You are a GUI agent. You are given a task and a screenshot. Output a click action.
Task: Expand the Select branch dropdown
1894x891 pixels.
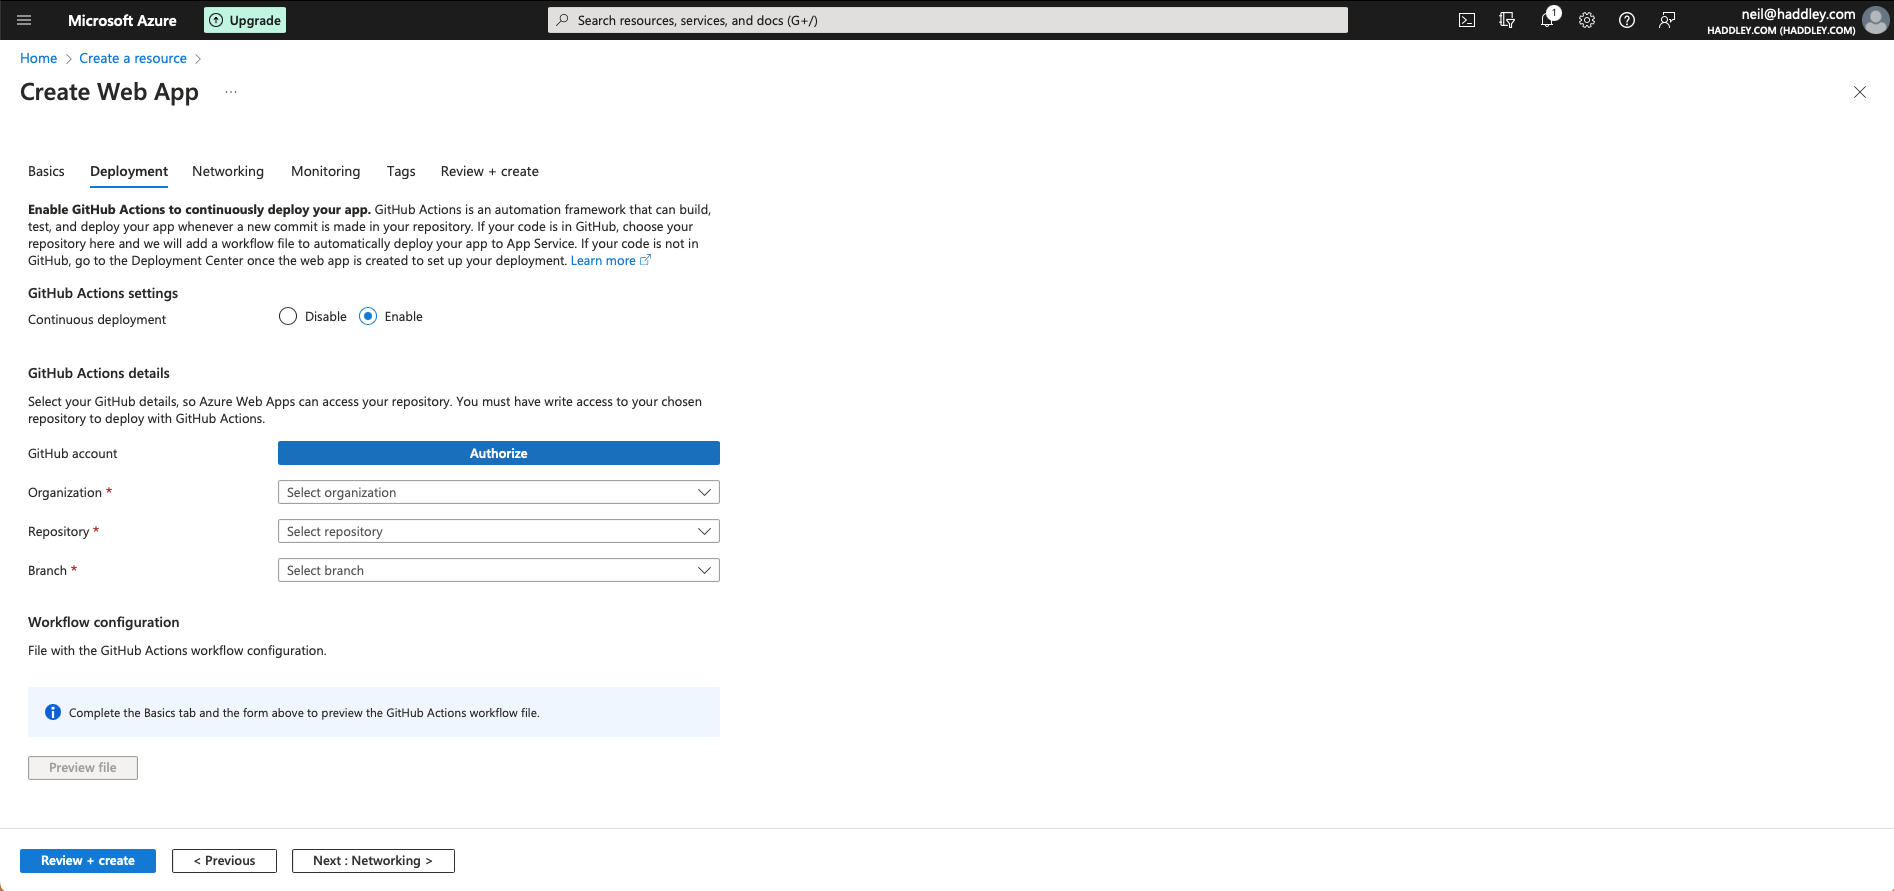click(499, 570)
